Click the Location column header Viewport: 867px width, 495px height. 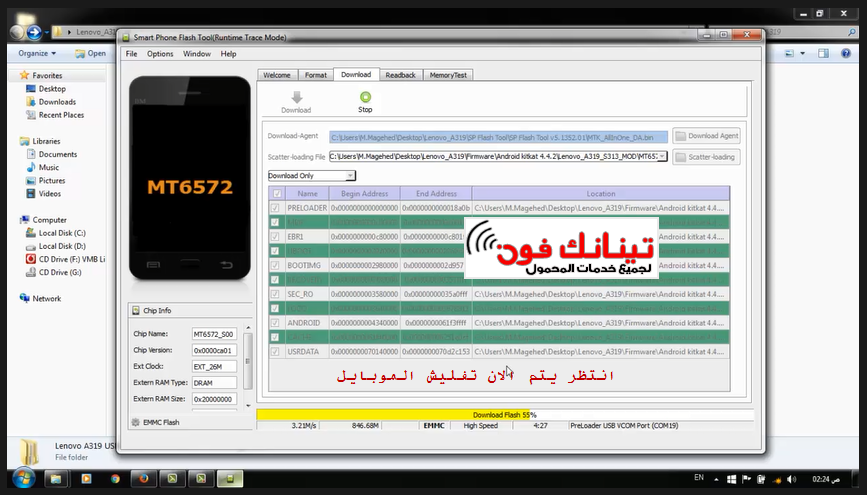point(600,194)
